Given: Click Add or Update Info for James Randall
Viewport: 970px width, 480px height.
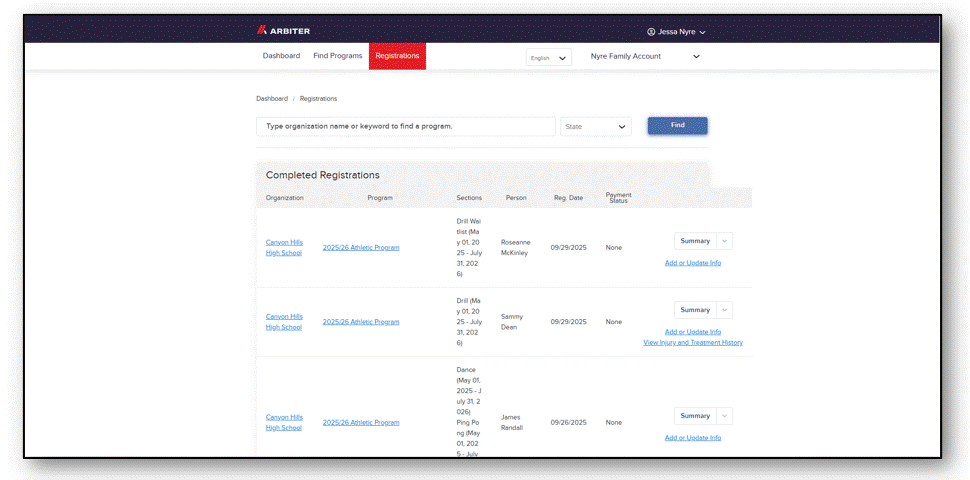Looking at the screenshot, I should click(693, 438).
